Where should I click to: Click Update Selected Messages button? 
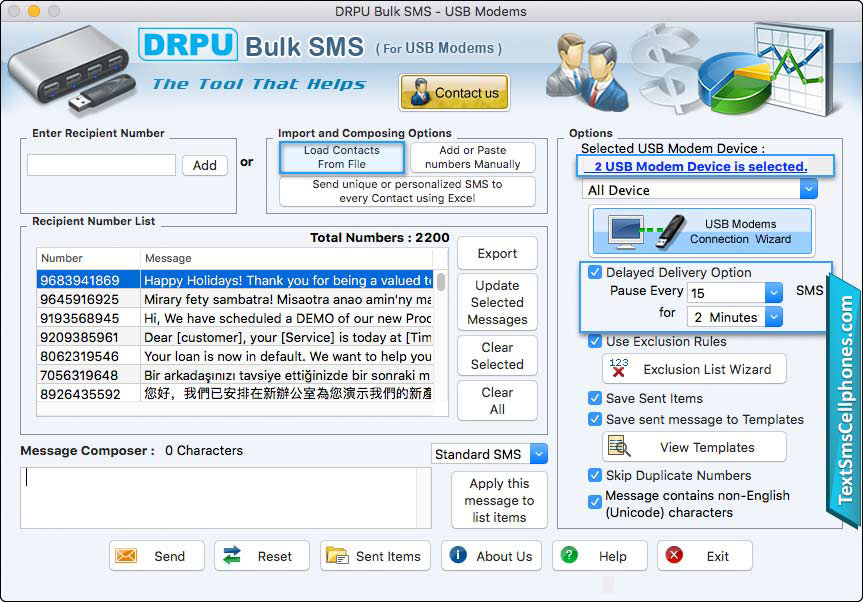497,302
